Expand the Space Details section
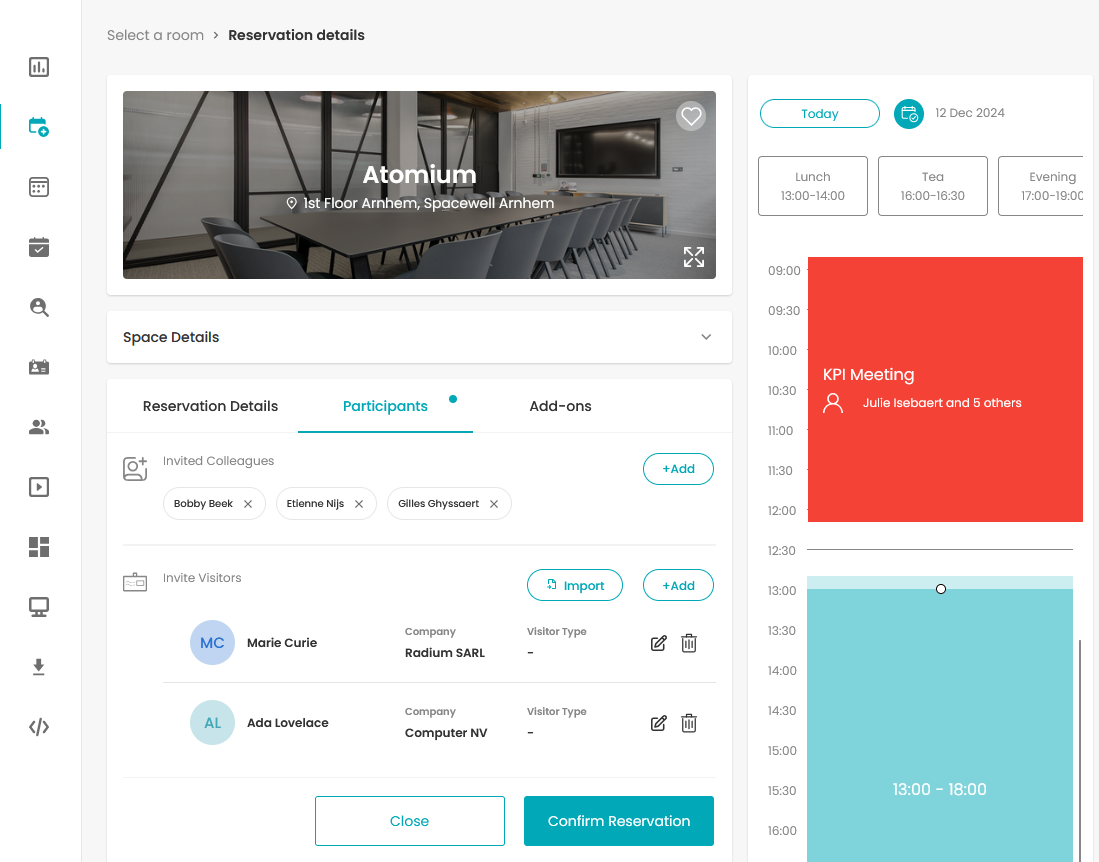1099x862 pixels. pos(419,337)
